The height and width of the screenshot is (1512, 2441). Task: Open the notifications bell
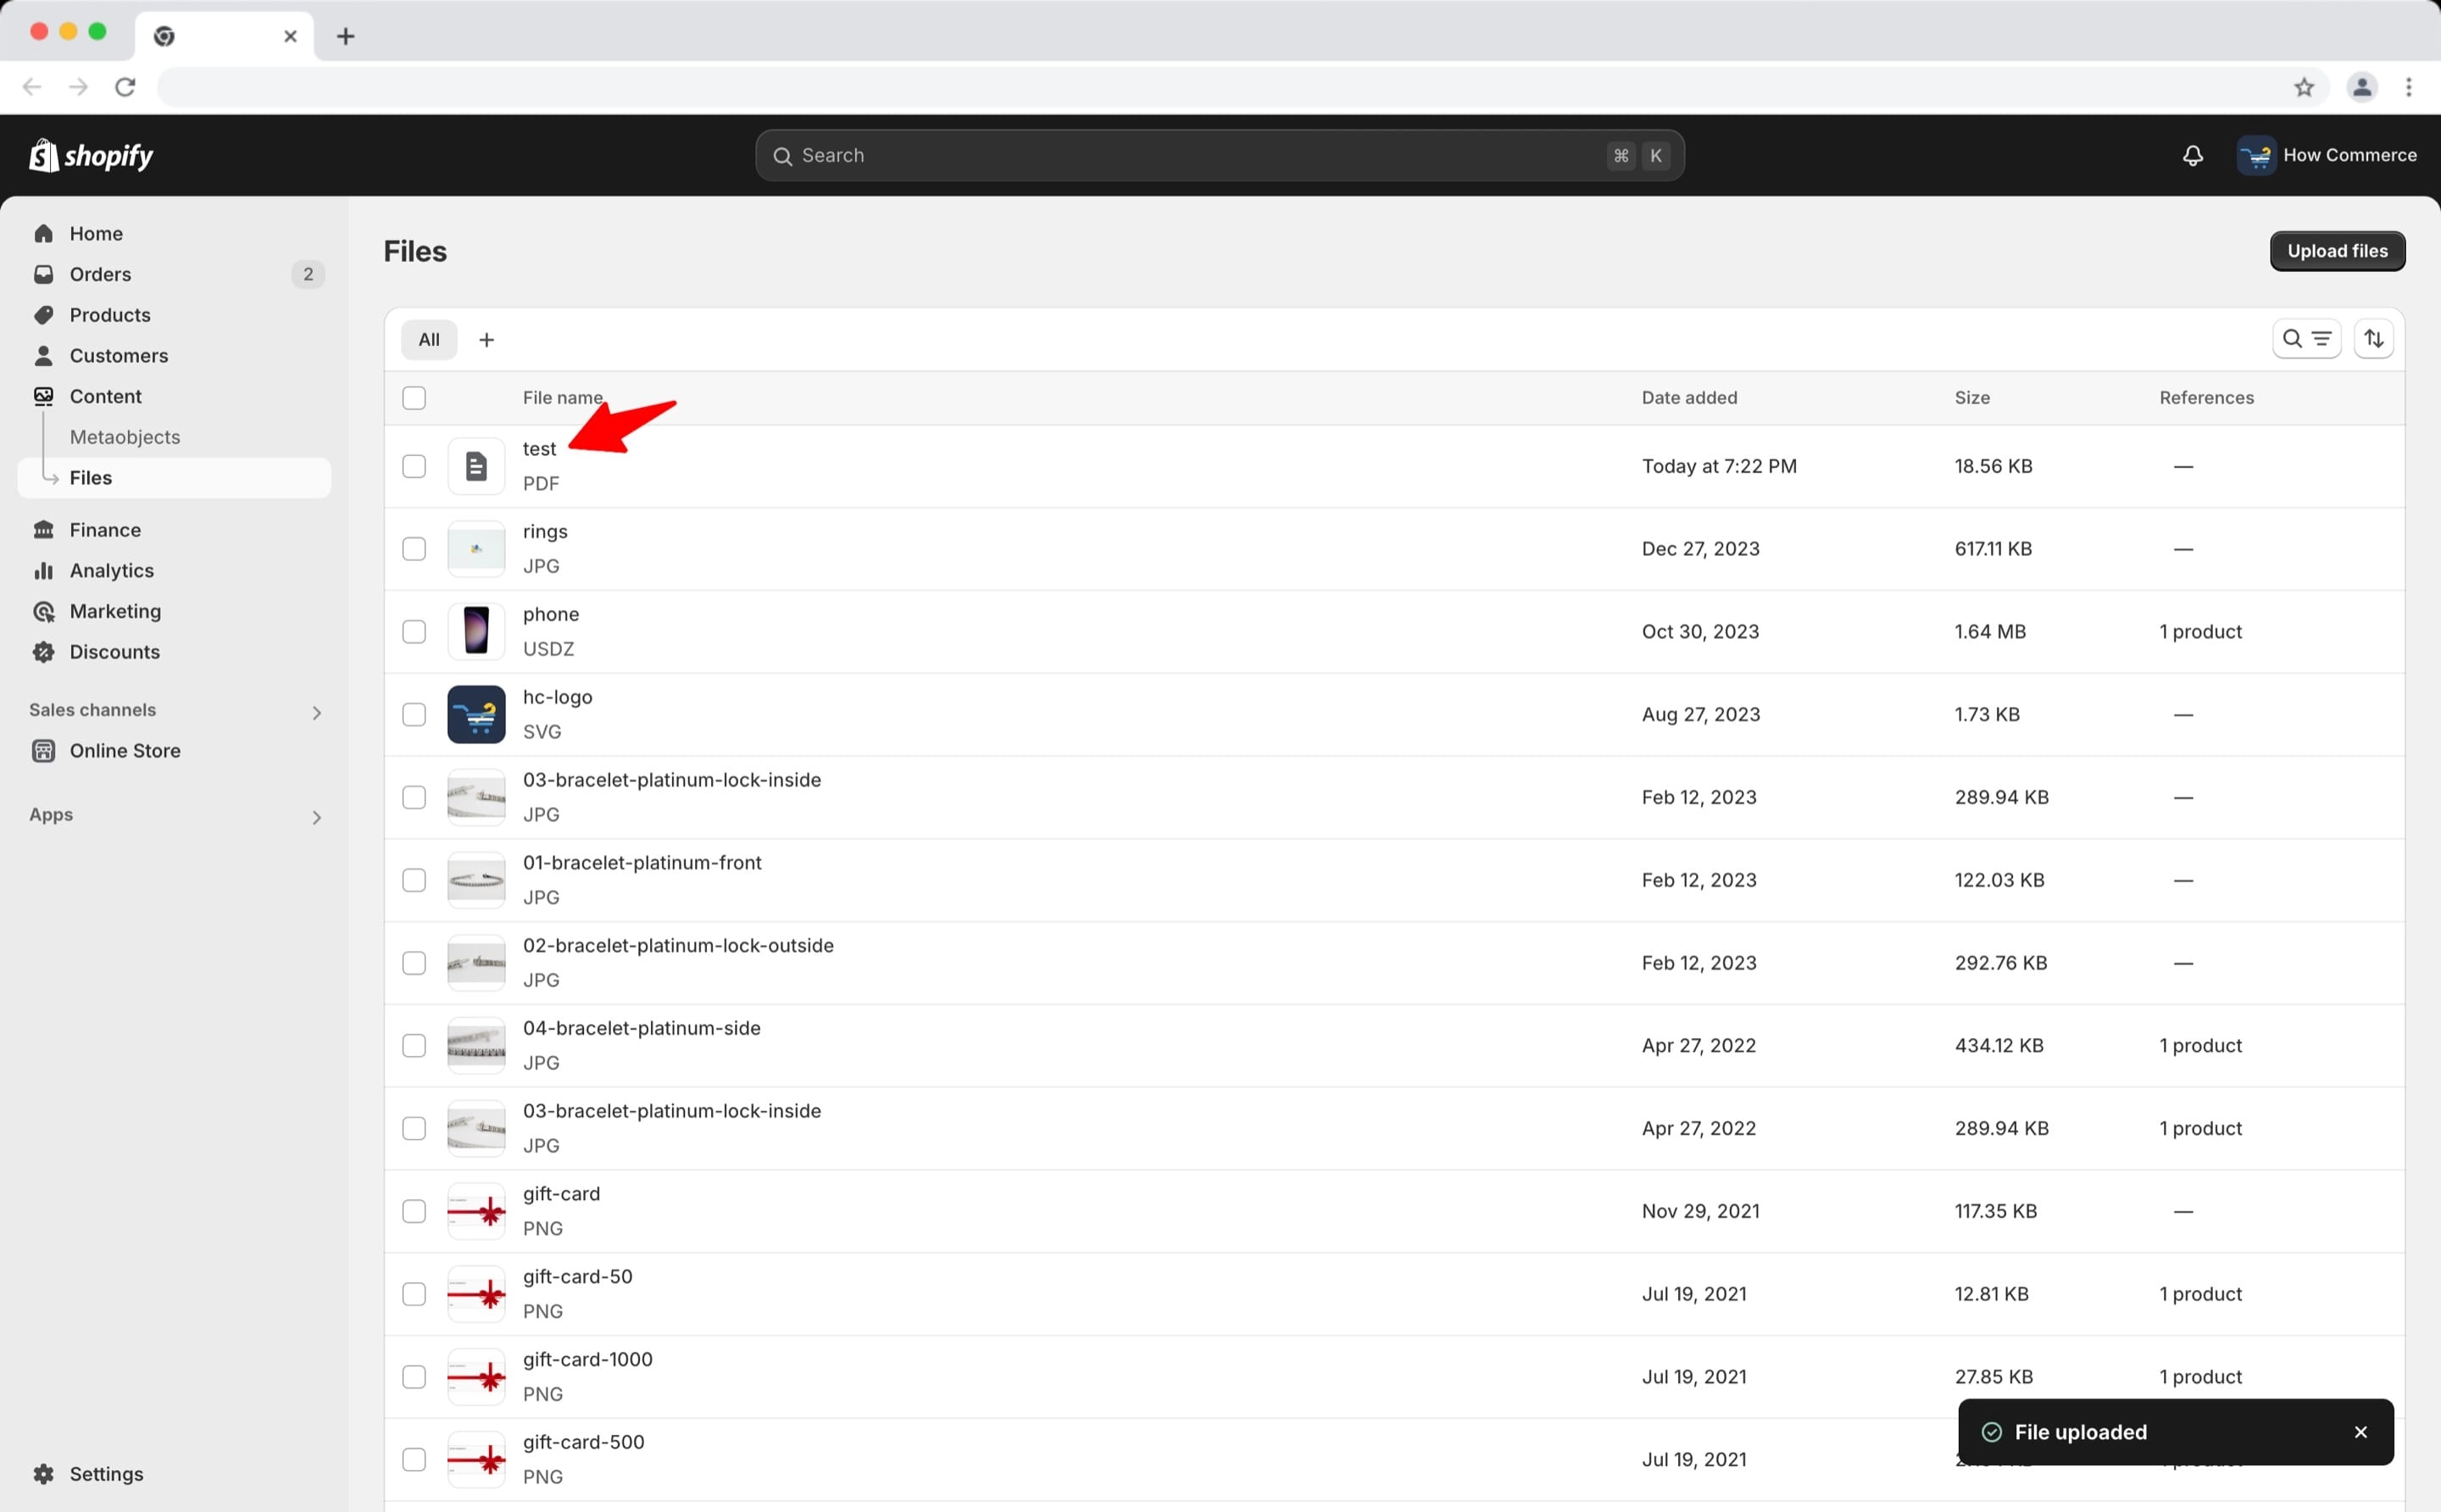point(2192,156)
